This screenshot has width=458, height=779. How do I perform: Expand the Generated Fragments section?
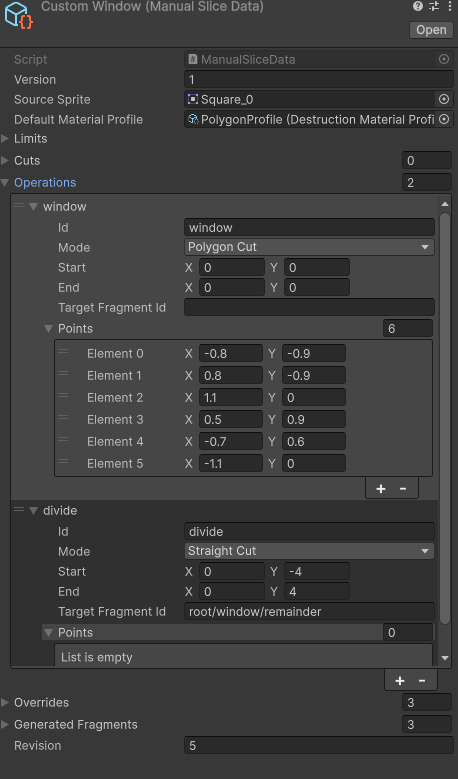pyautogui.click(x=5, y=724)
